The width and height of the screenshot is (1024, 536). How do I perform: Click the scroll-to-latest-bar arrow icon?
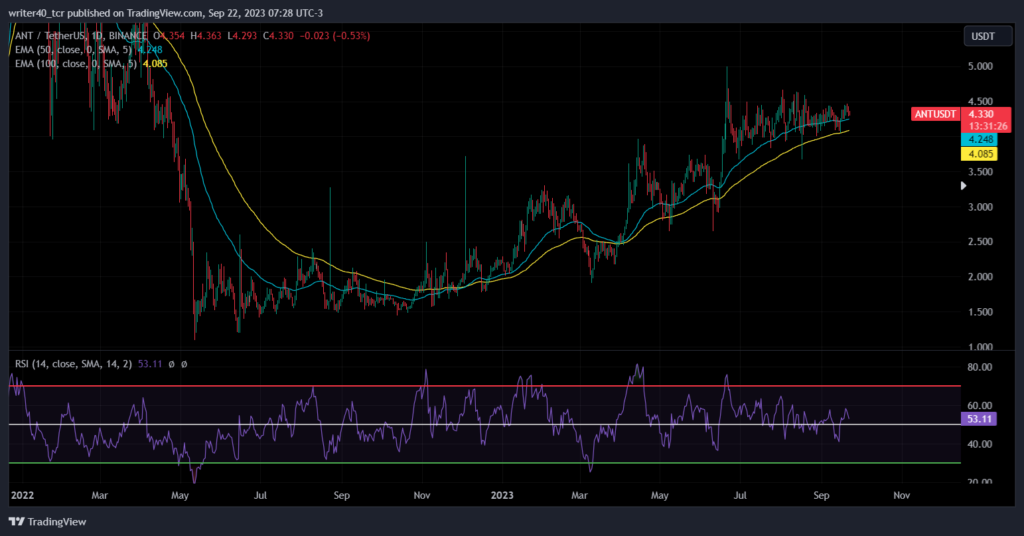[x=963, y=186]
